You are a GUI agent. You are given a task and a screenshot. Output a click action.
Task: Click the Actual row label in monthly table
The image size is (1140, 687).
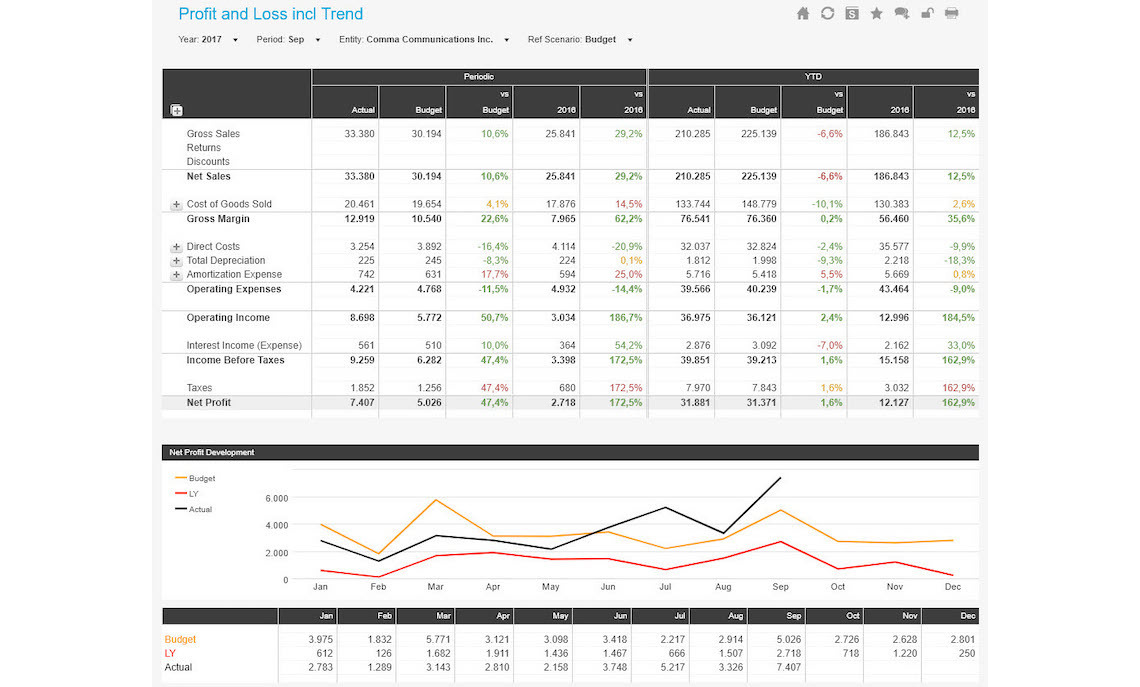178,667
